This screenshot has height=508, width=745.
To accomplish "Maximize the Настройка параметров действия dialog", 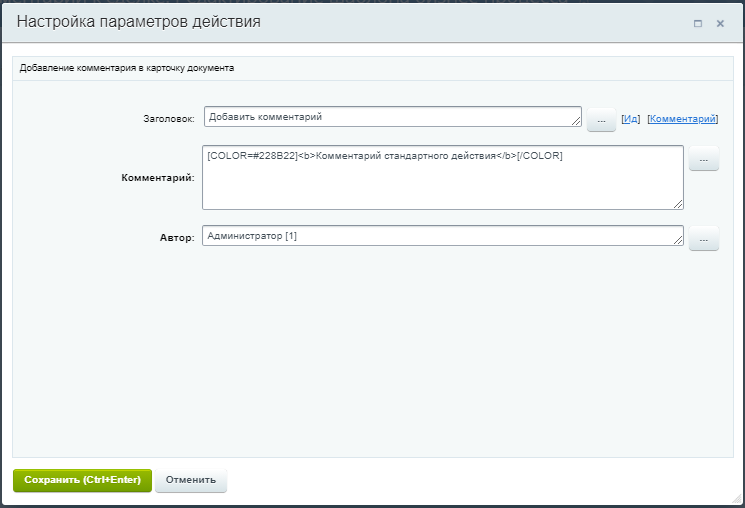I will click(x=697, y=23).
